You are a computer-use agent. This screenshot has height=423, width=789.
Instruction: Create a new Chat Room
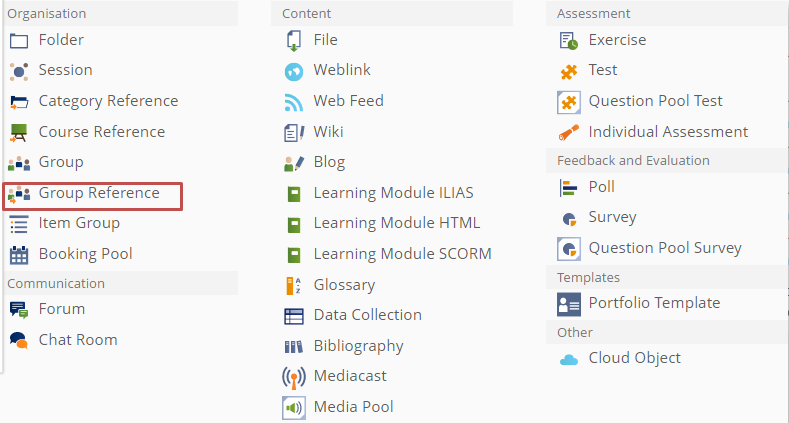click(78, 340)
